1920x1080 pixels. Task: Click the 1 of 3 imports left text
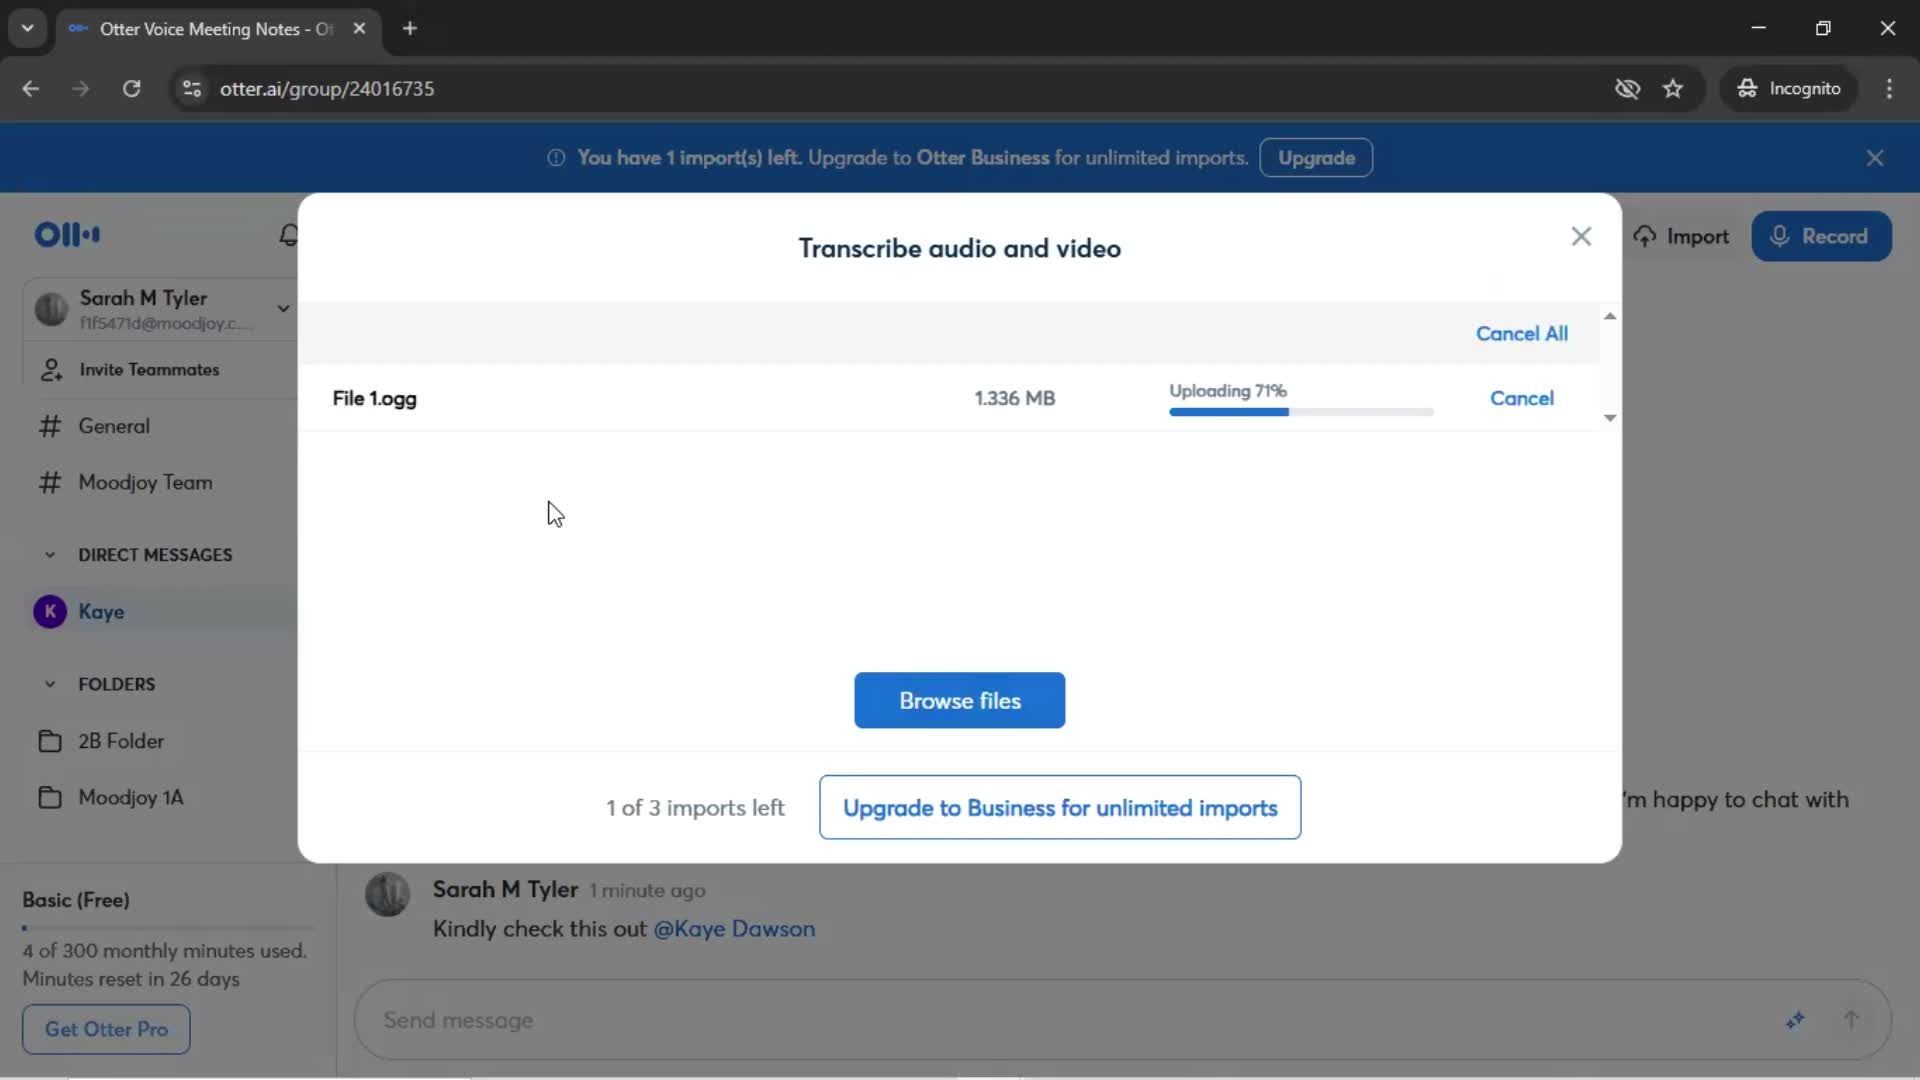pyautogui.click(x=695, y=807)
